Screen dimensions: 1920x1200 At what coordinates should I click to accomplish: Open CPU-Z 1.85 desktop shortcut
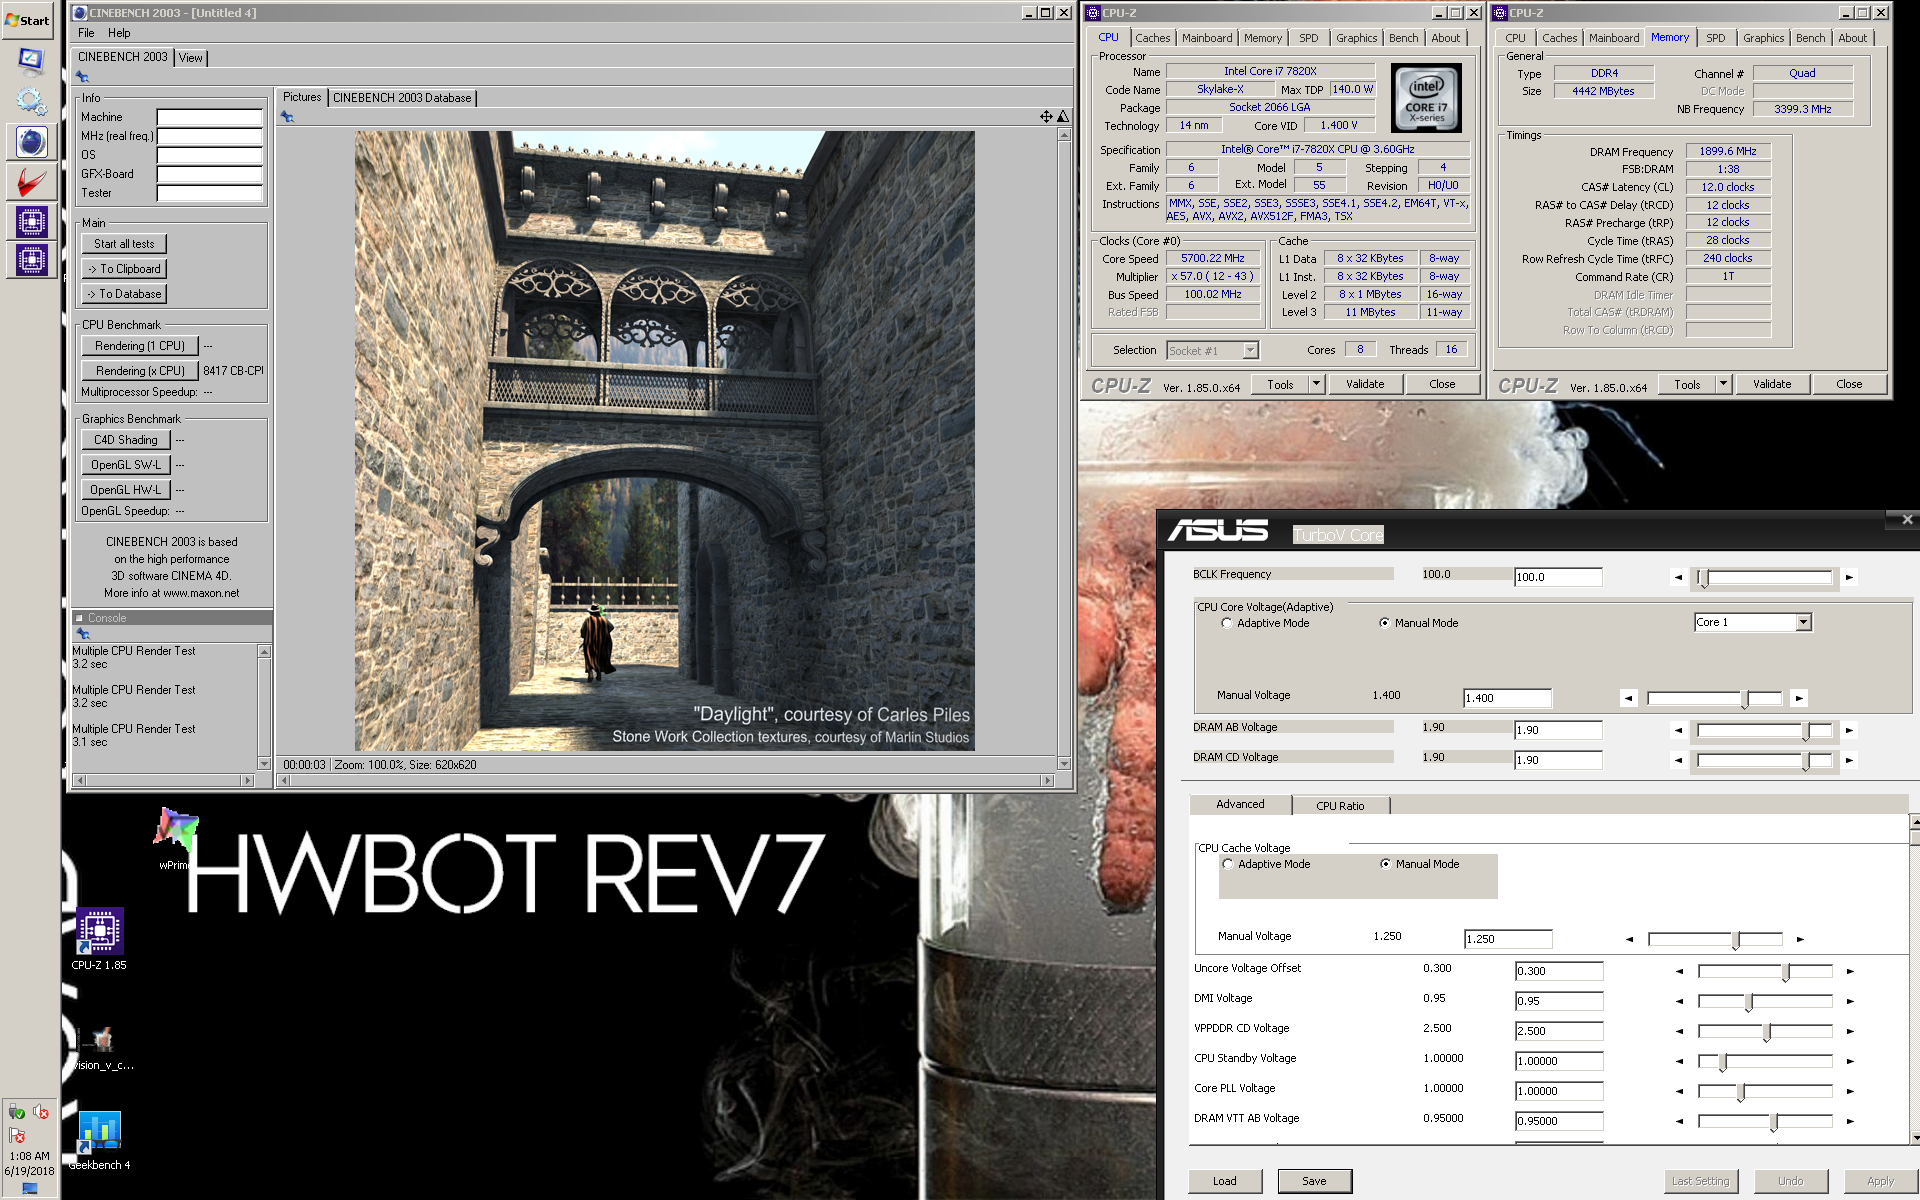tap(99, 939)
